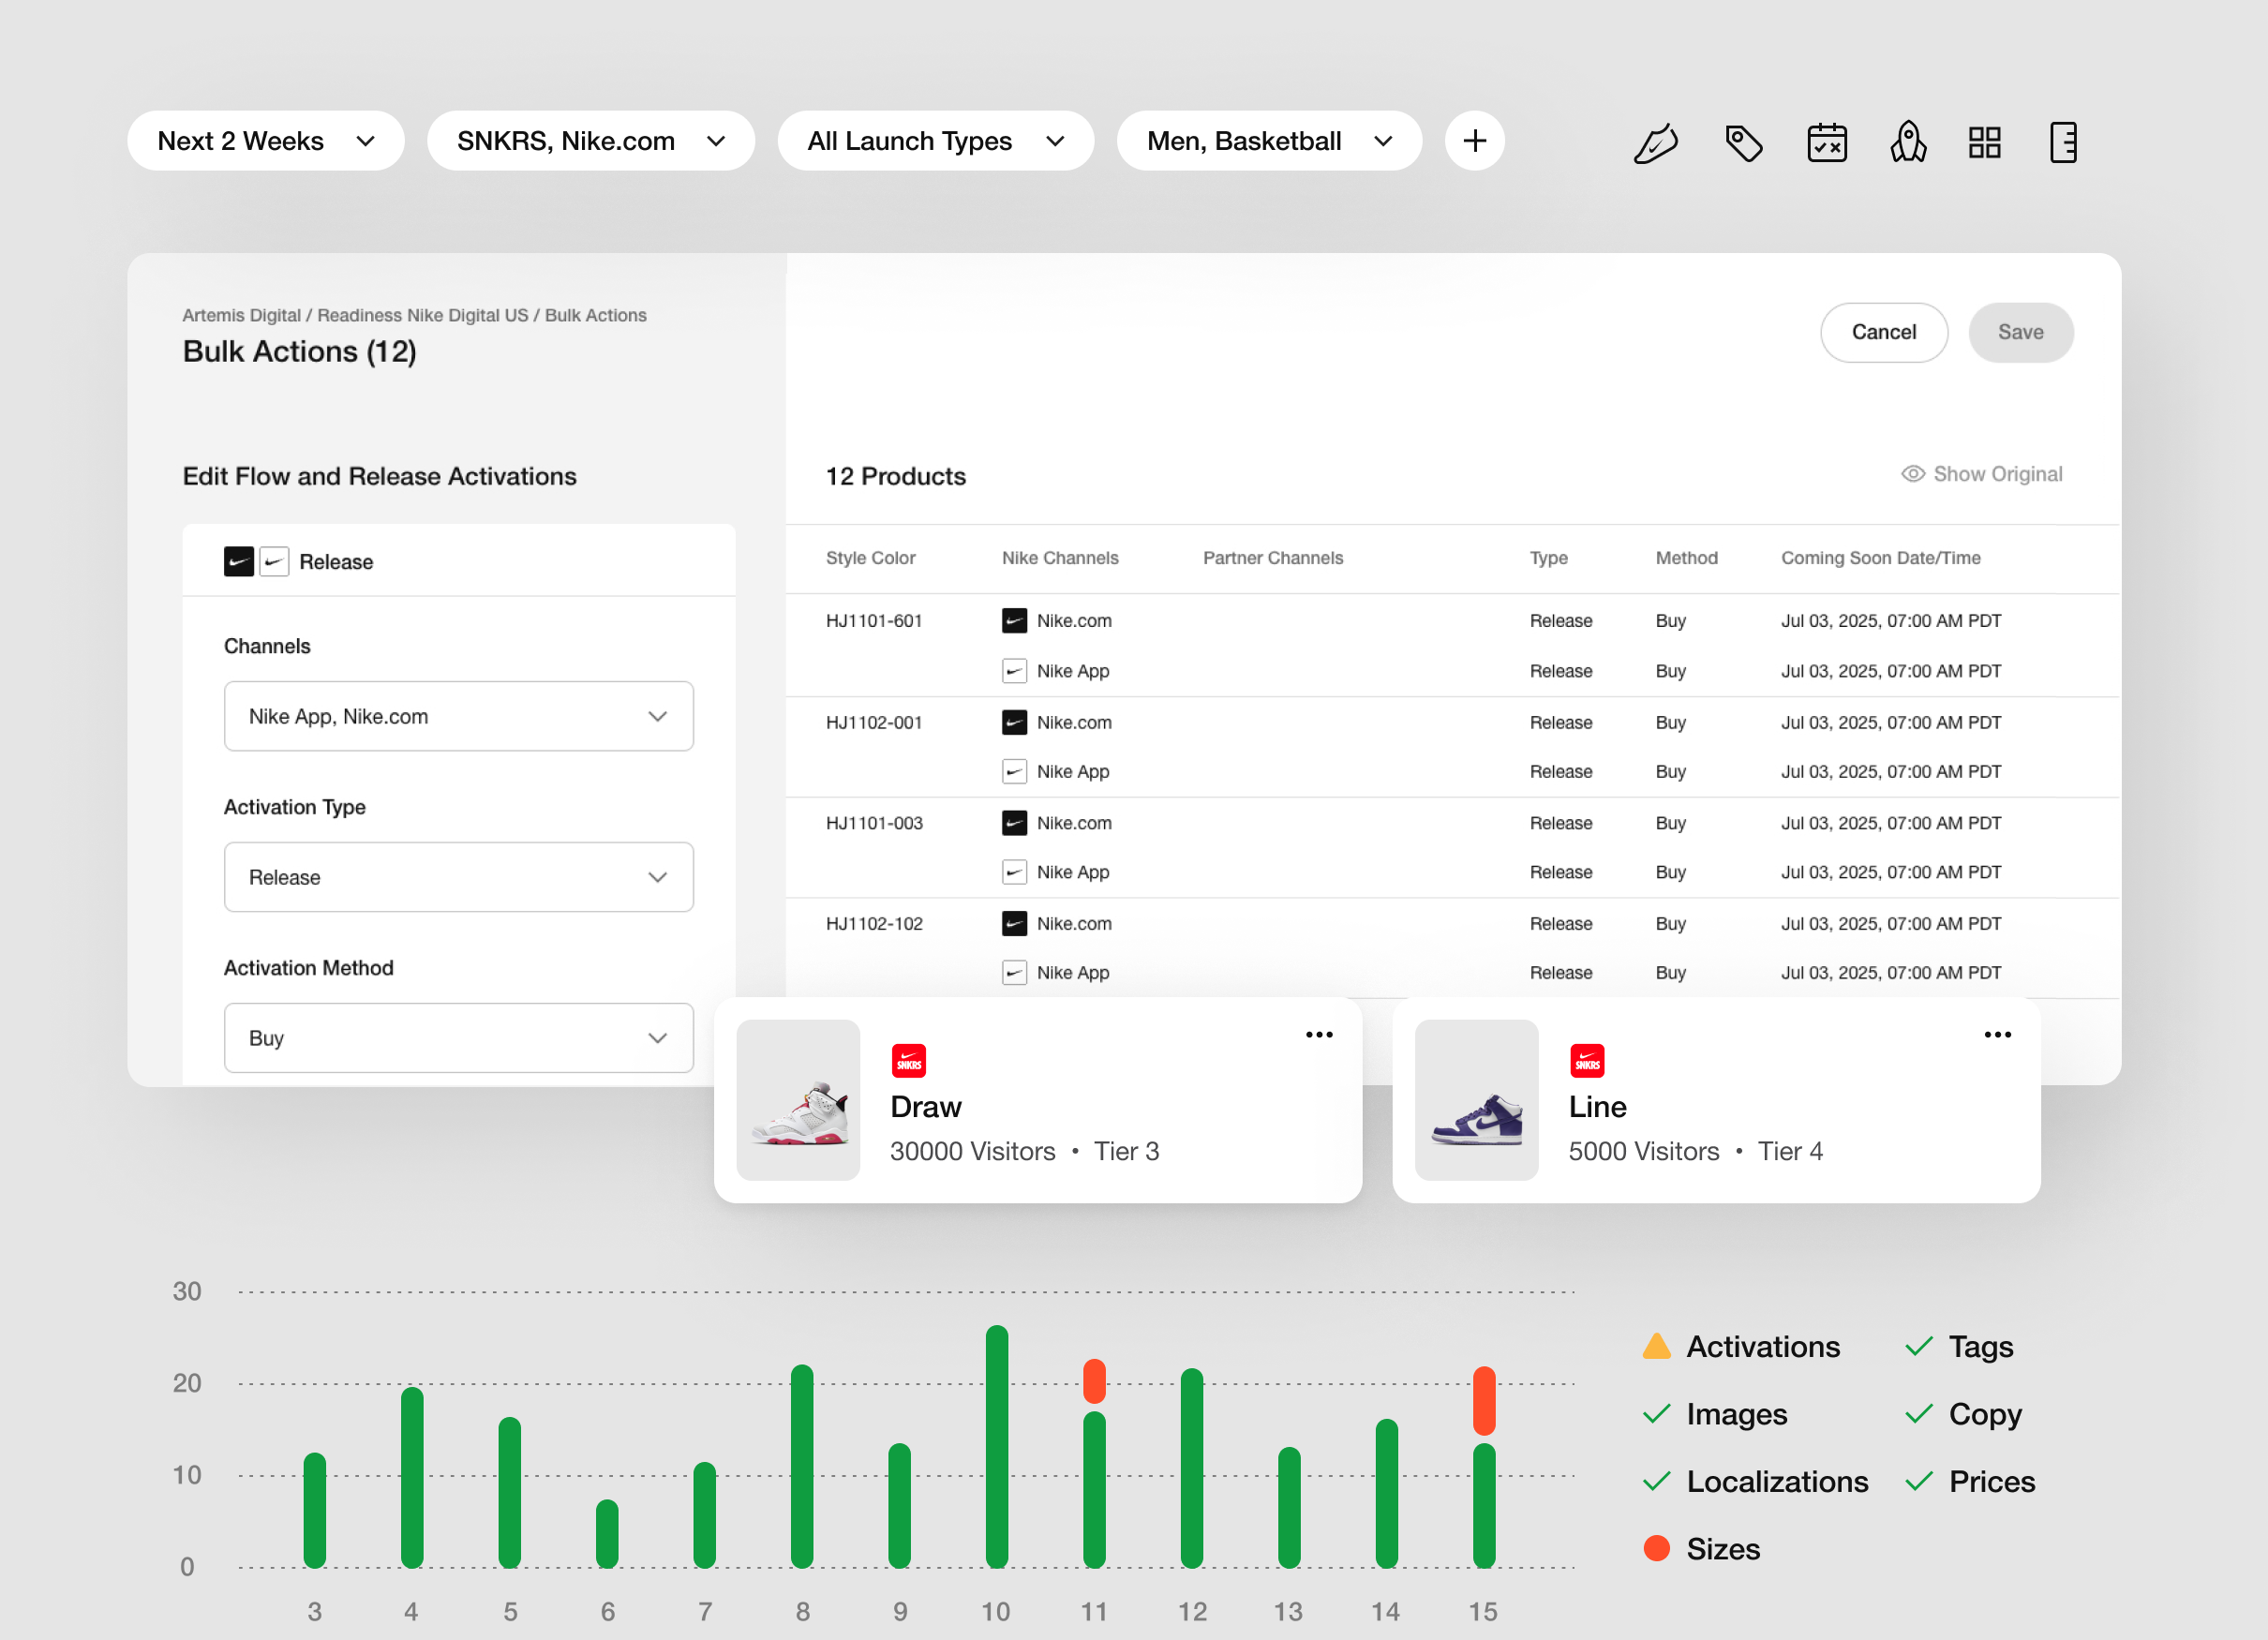The height and width of the screenshot is (1640, 2268).
Task: Click the Save button
Action: click(x=2020, y=332)
